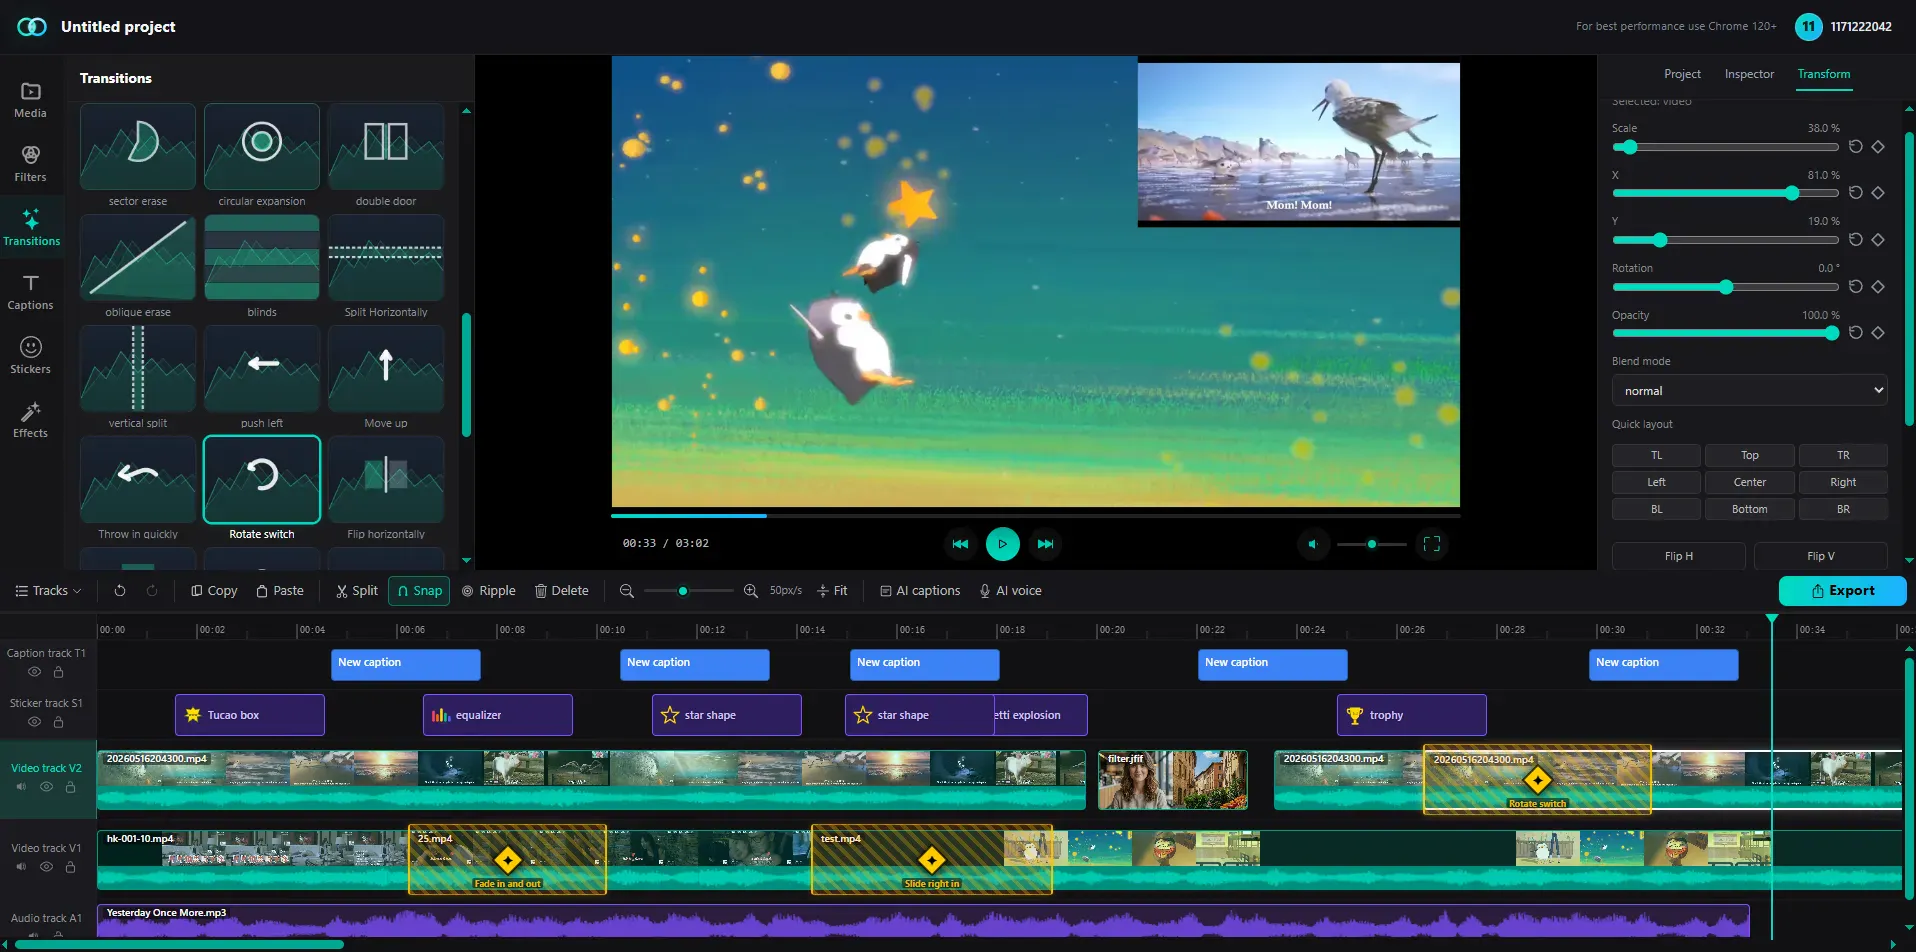Select the trophy sticker clip on timeline
1916x952 pixels.
pyautogui.click(x=1411, y=715)
